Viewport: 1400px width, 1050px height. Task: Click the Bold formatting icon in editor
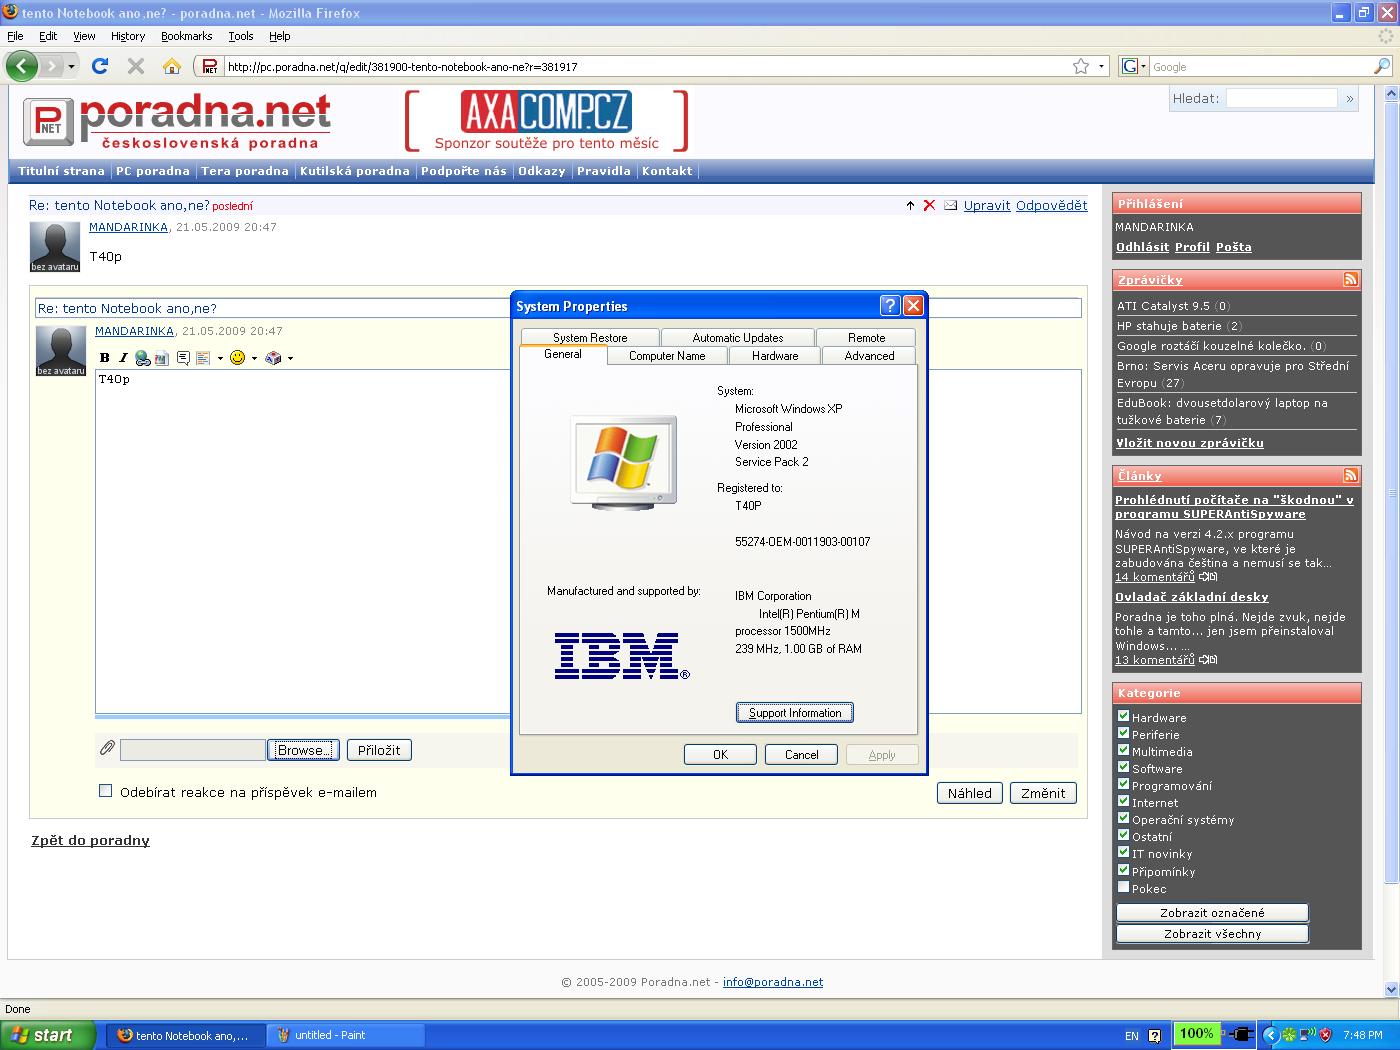tap(105, 358)
